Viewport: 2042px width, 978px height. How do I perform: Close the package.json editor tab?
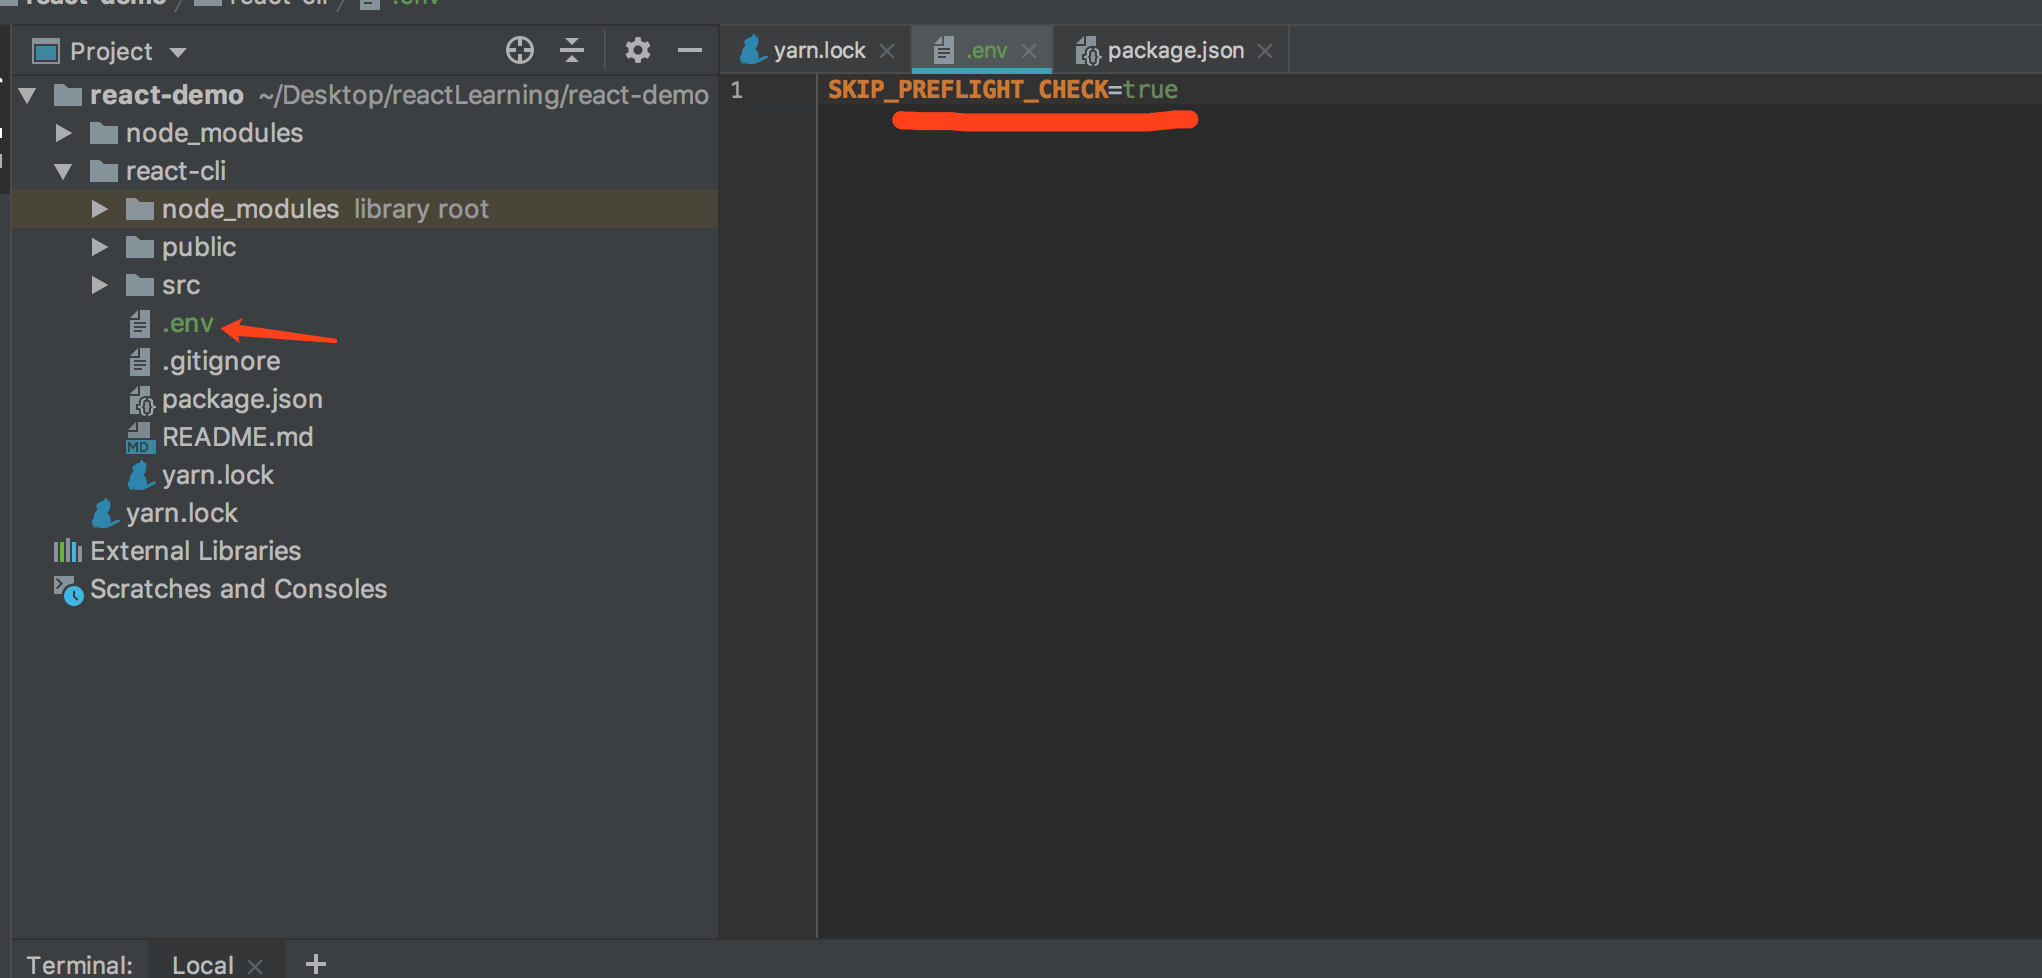click(1265, 51)
